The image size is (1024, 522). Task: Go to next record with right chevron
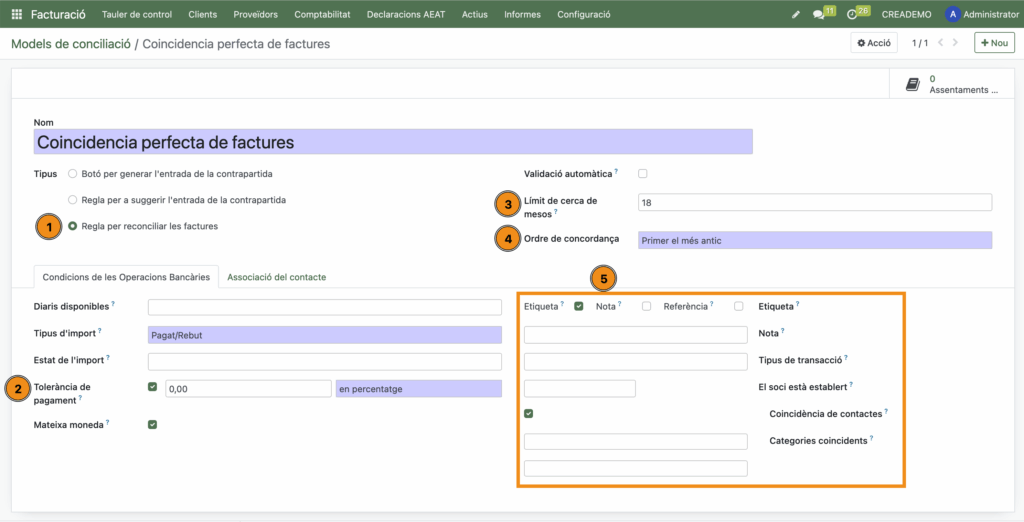coord(956,43)
